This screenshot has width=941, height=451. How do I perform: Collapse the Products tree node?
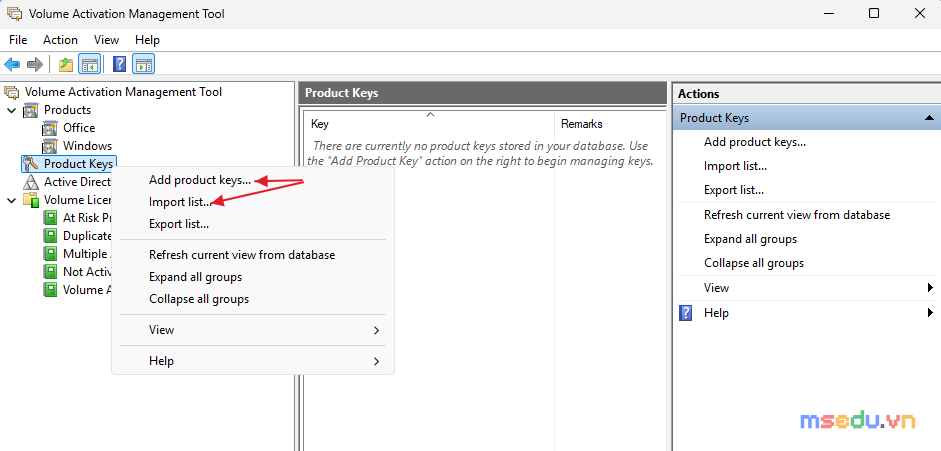click(x=12, y=110)
